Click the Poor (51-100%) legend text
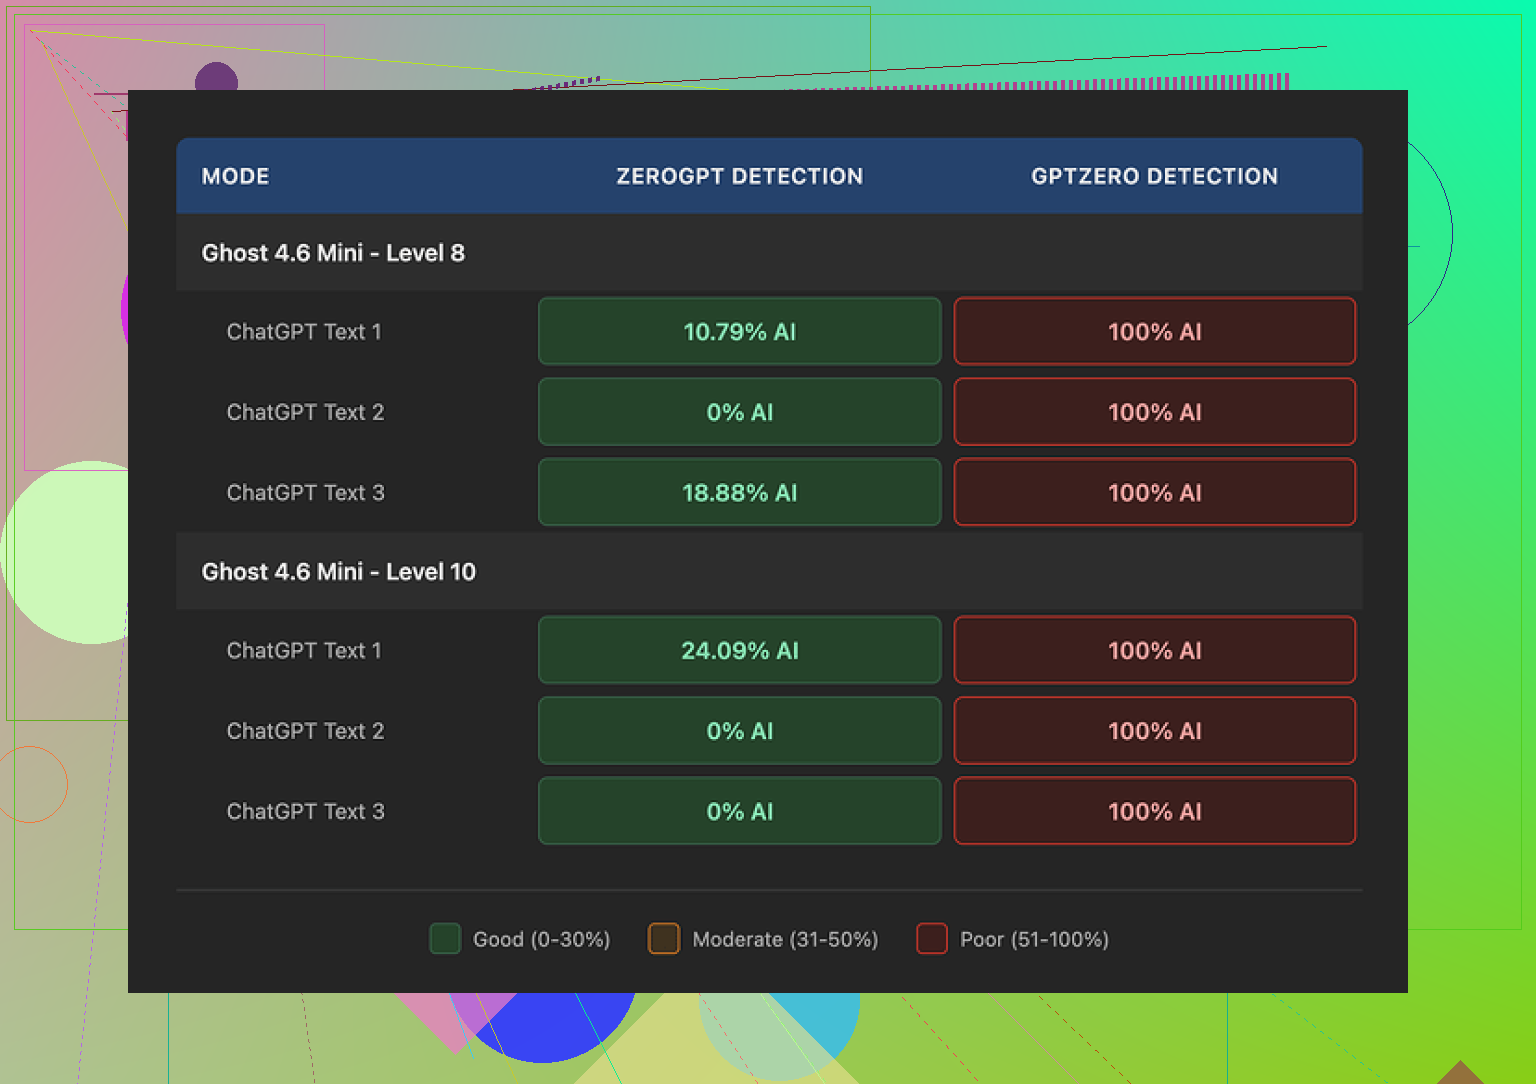 pos(1034,940)
